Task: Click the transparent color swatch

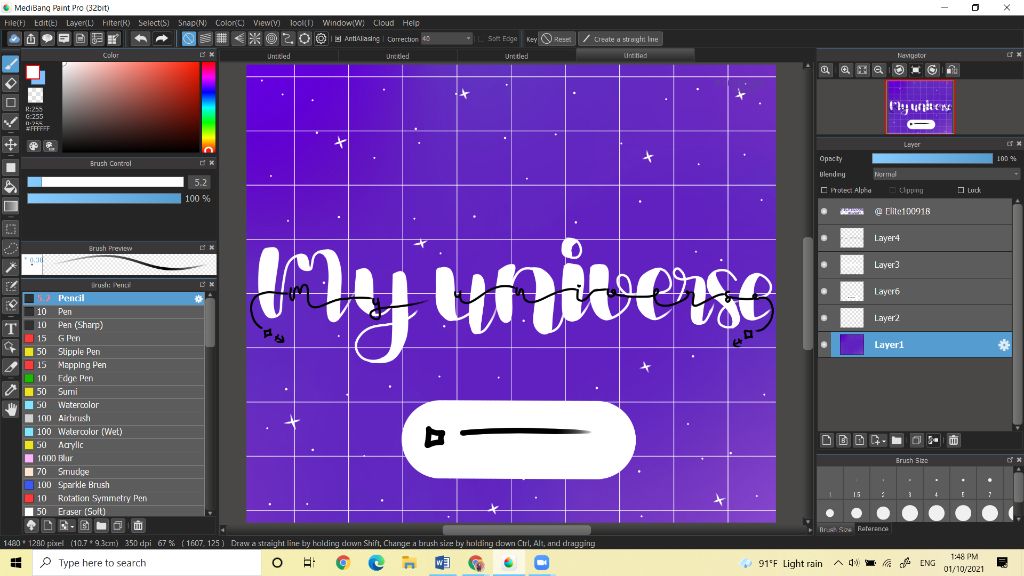Action: [x=35, y=96]
